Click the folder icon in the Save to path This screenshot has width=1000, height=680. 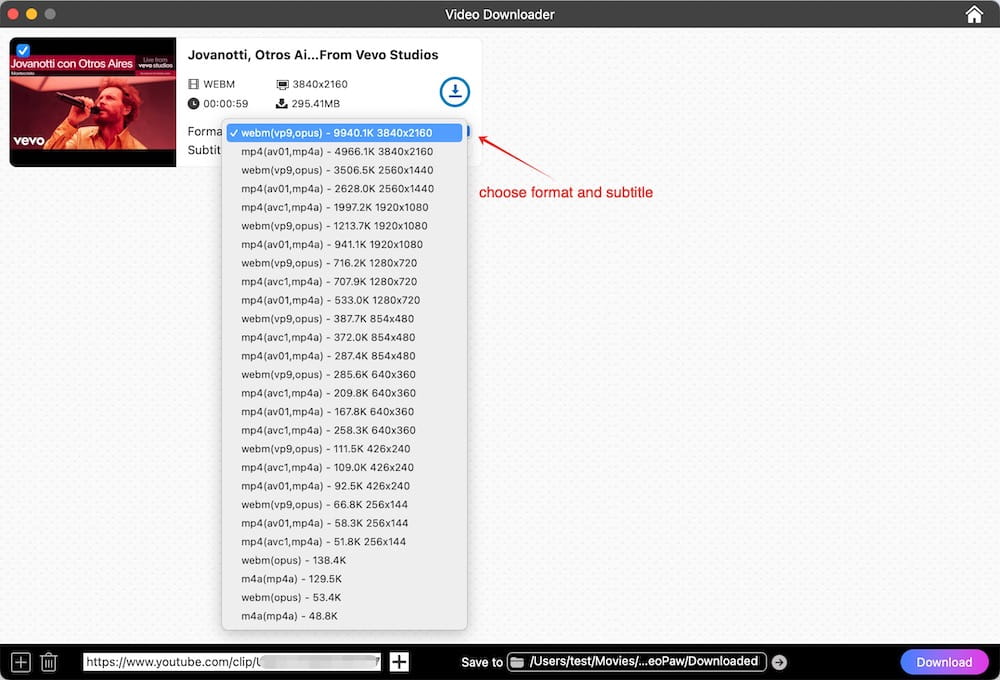518,662
